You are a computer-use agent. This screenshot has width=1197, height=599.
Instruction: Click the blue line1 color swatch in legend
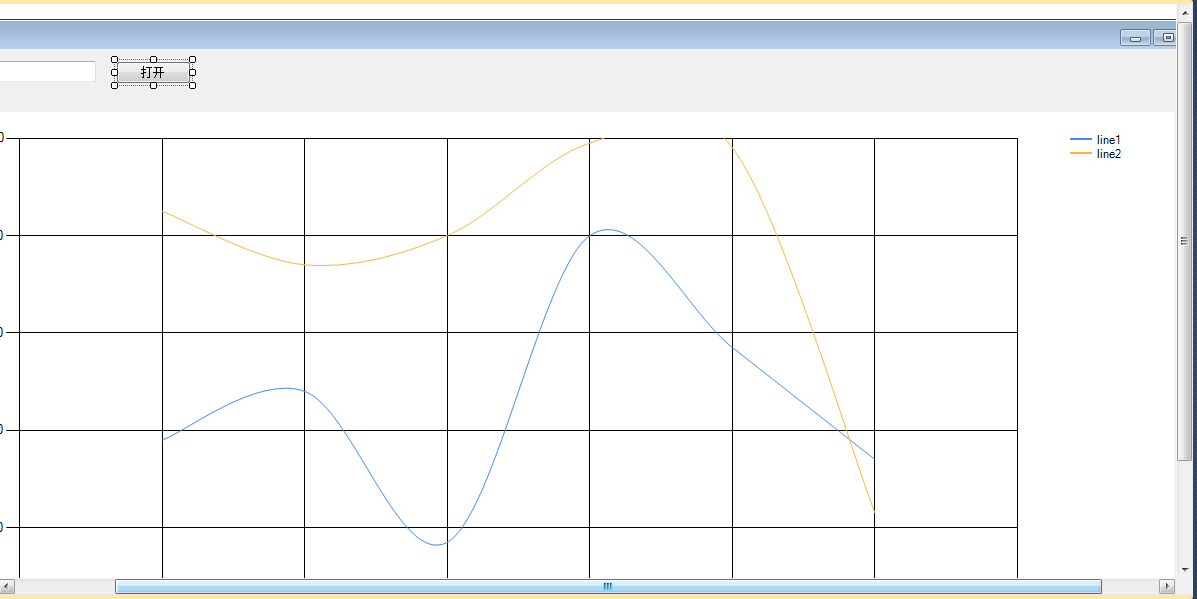[x=1083, y=140]
